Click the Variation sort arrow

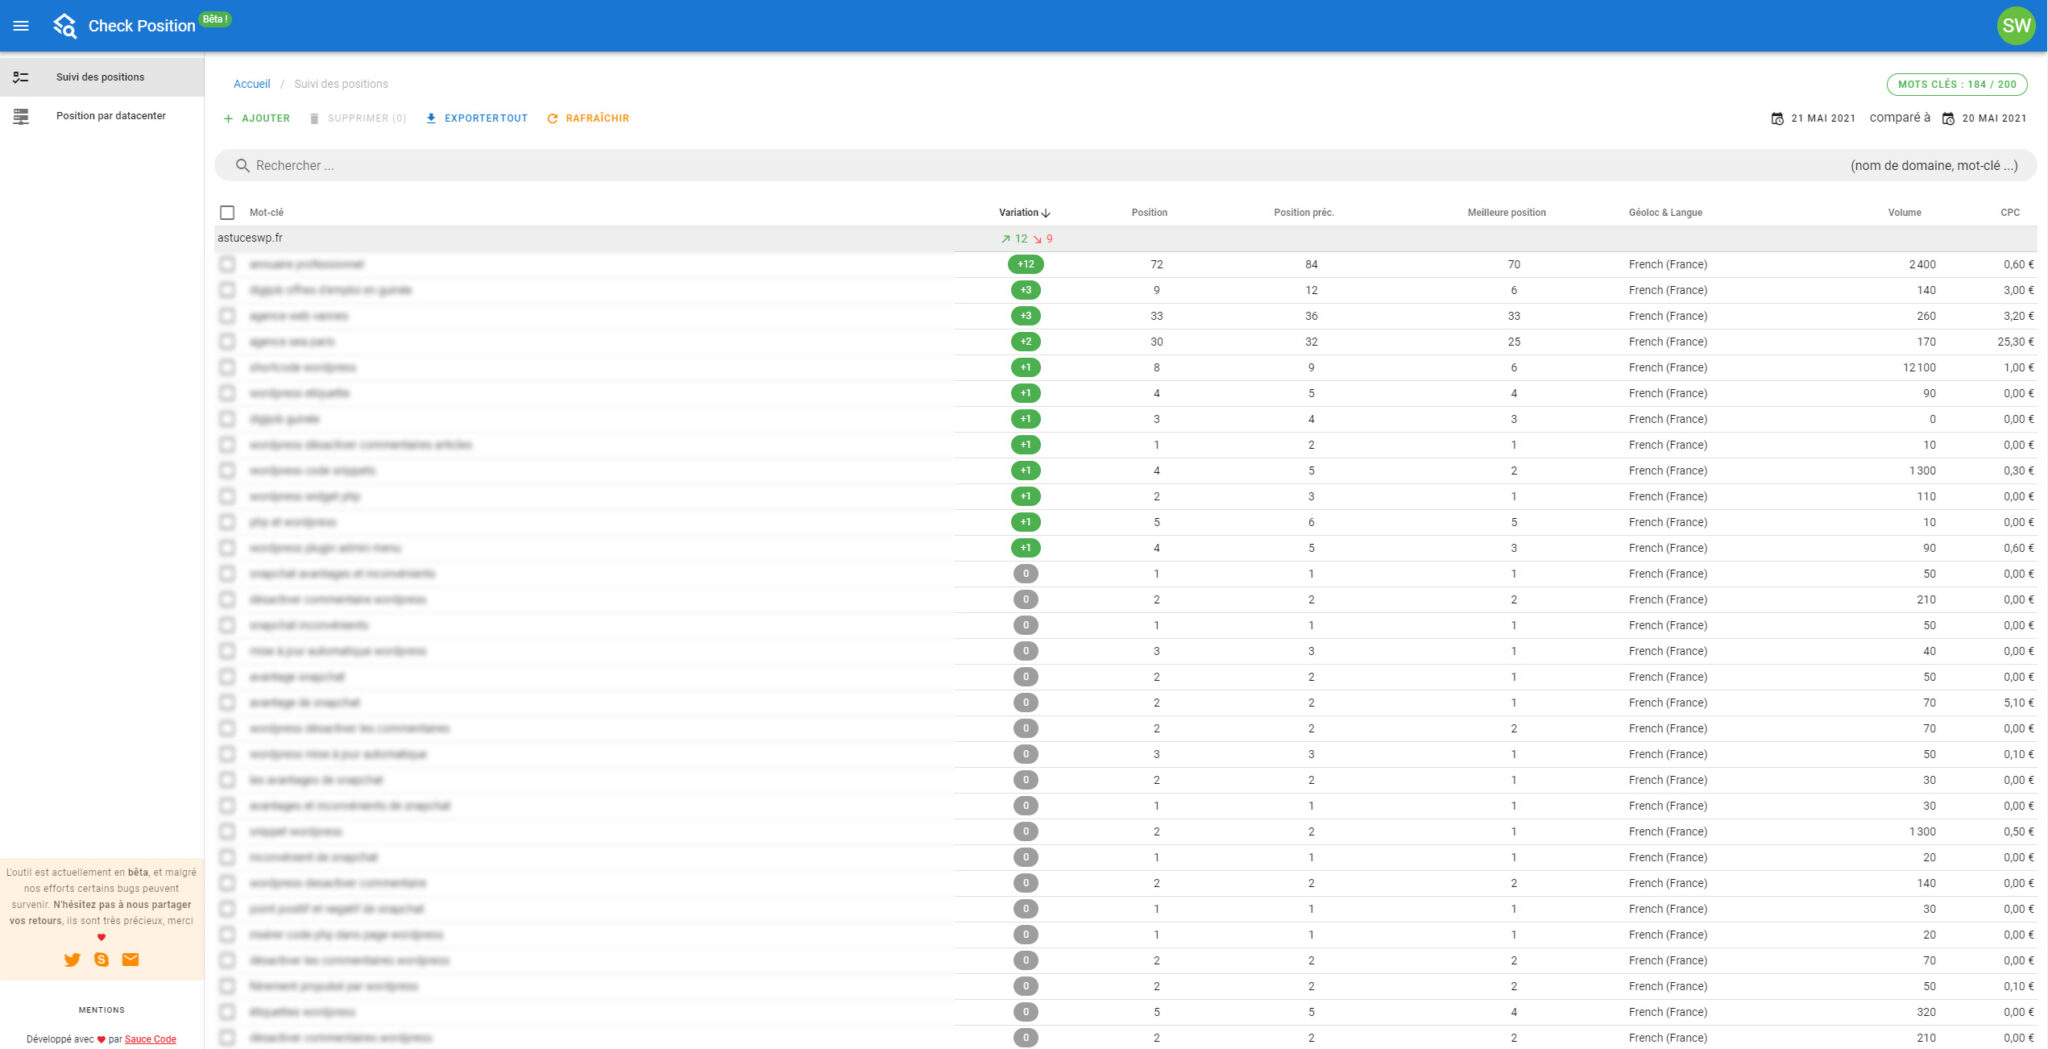[x=1046, y=213]
